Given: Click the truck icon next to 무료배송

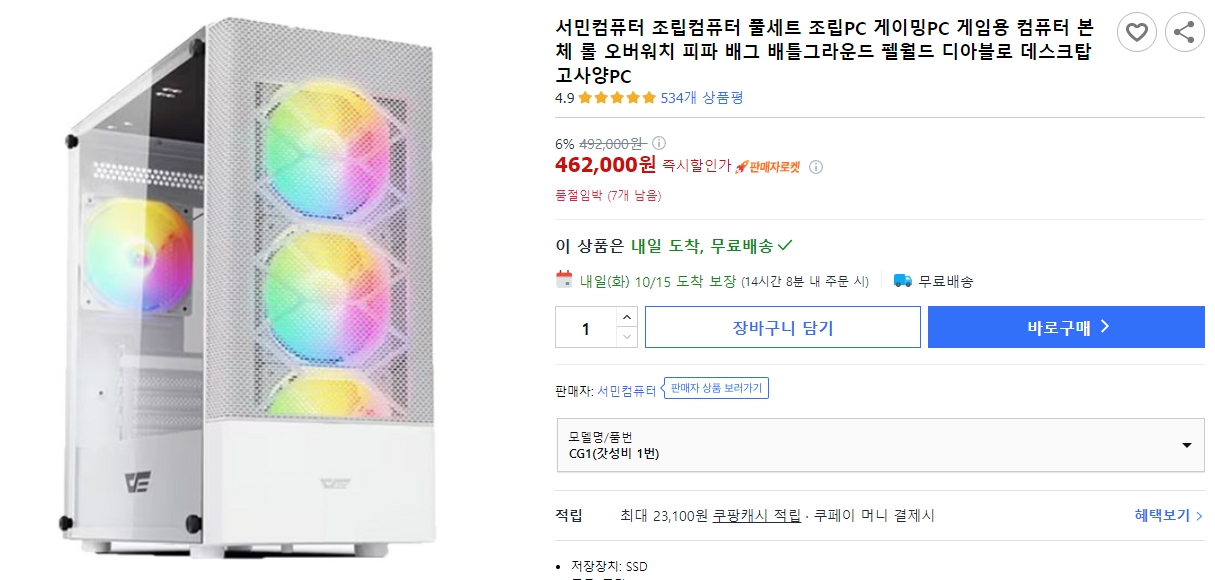Looking at the screenshot, I should pos(905,279).
